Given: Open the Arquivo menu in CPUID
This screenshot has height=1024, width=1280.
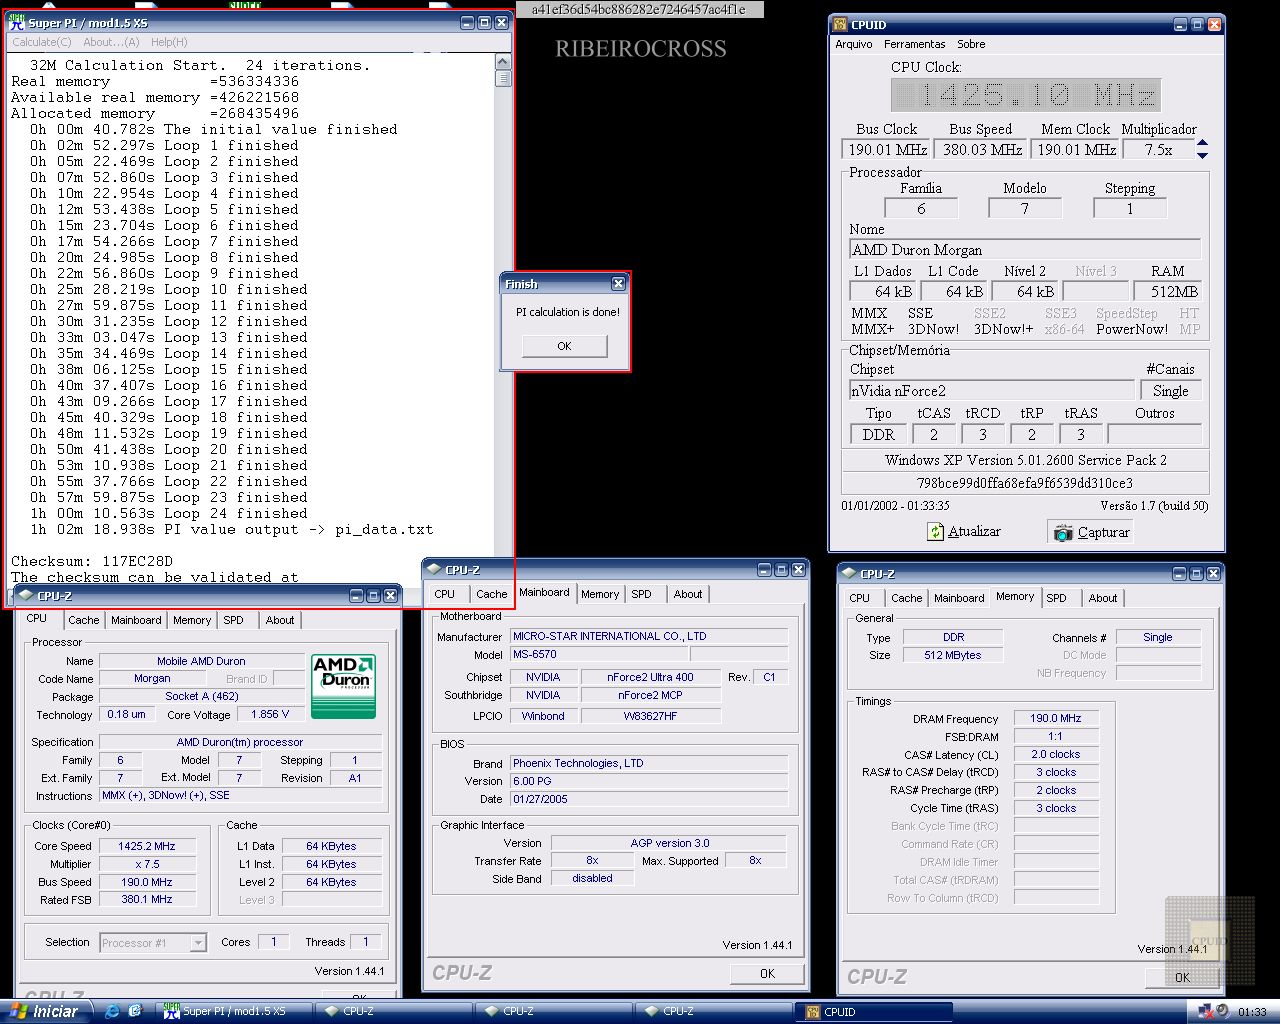Looking at the screenshot, I should 854,44.
